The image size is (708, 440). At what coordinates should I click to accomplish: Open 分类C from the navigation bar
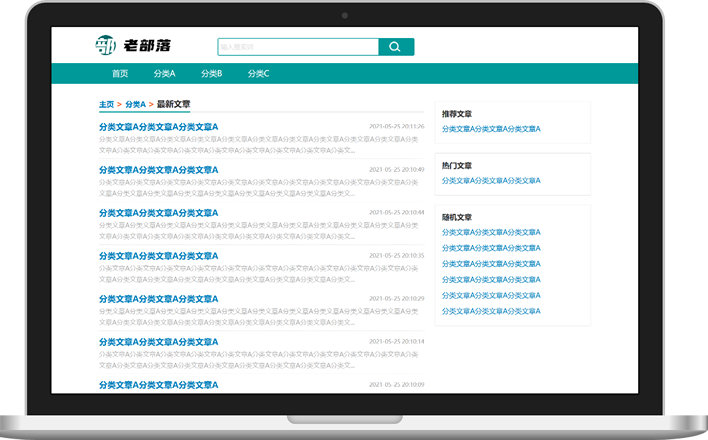pos(258,73)
